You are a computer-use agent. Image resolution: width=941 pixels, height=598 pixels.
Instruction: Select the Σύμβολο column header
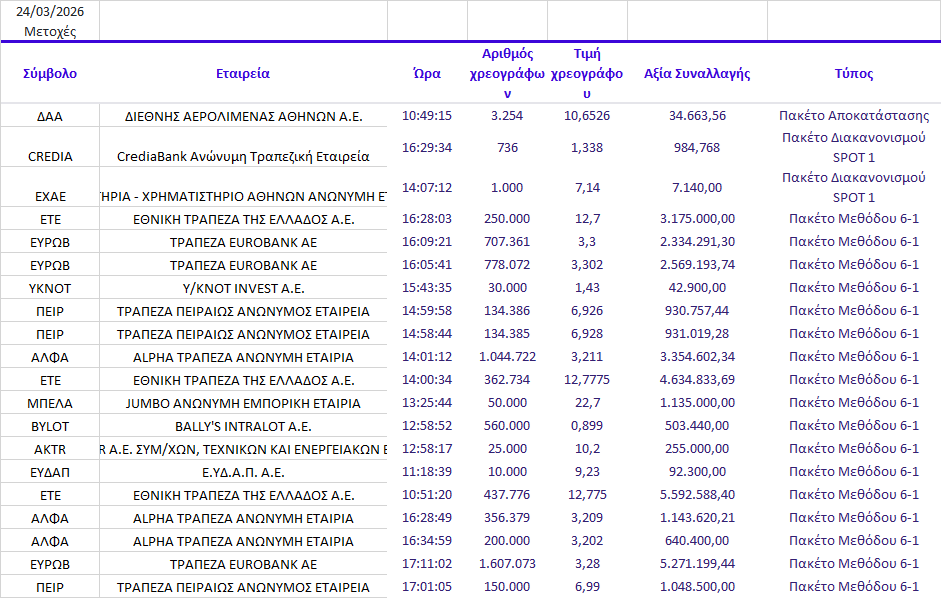click(50, 73)
